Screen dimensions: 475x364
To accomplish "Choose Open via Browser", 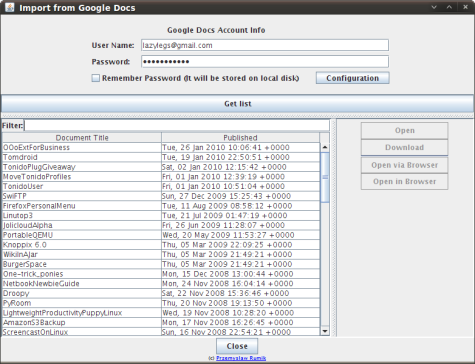I will point(404,165).
